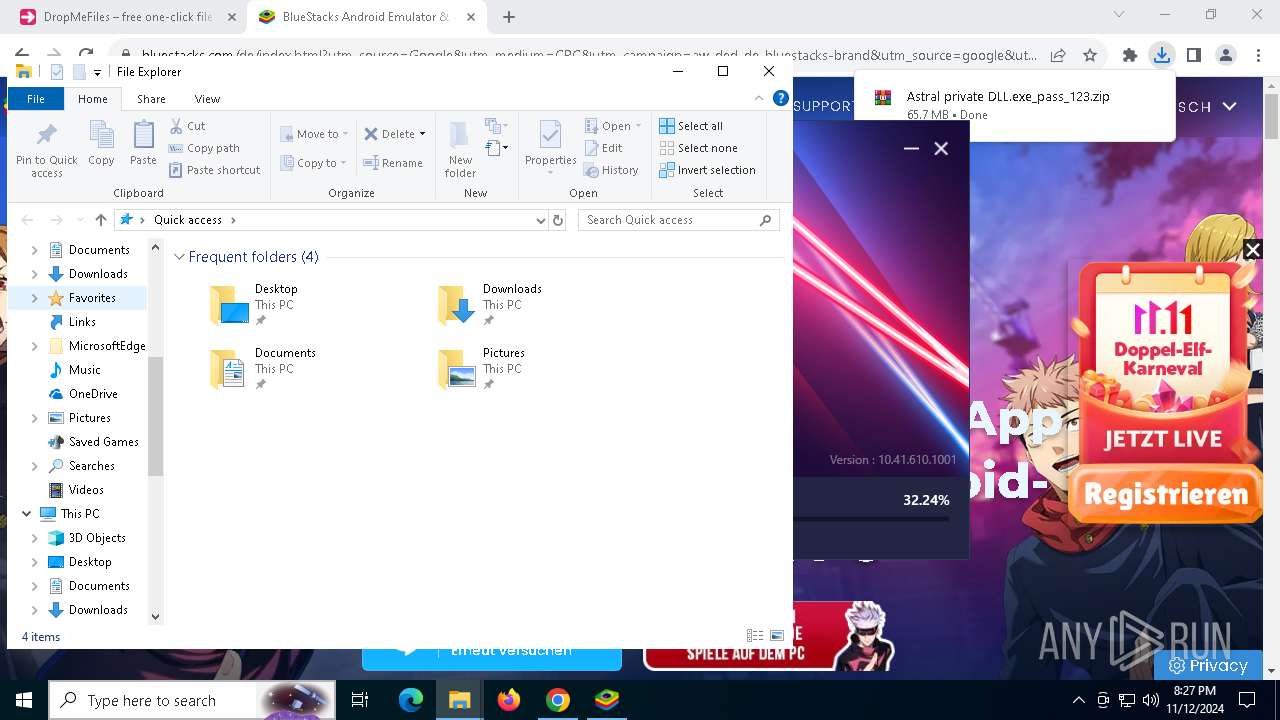Image resolution: width=1280 pixels, height=720 pixels.
Task: Click the refresh button beside address bar
Action: coord(558,220)
